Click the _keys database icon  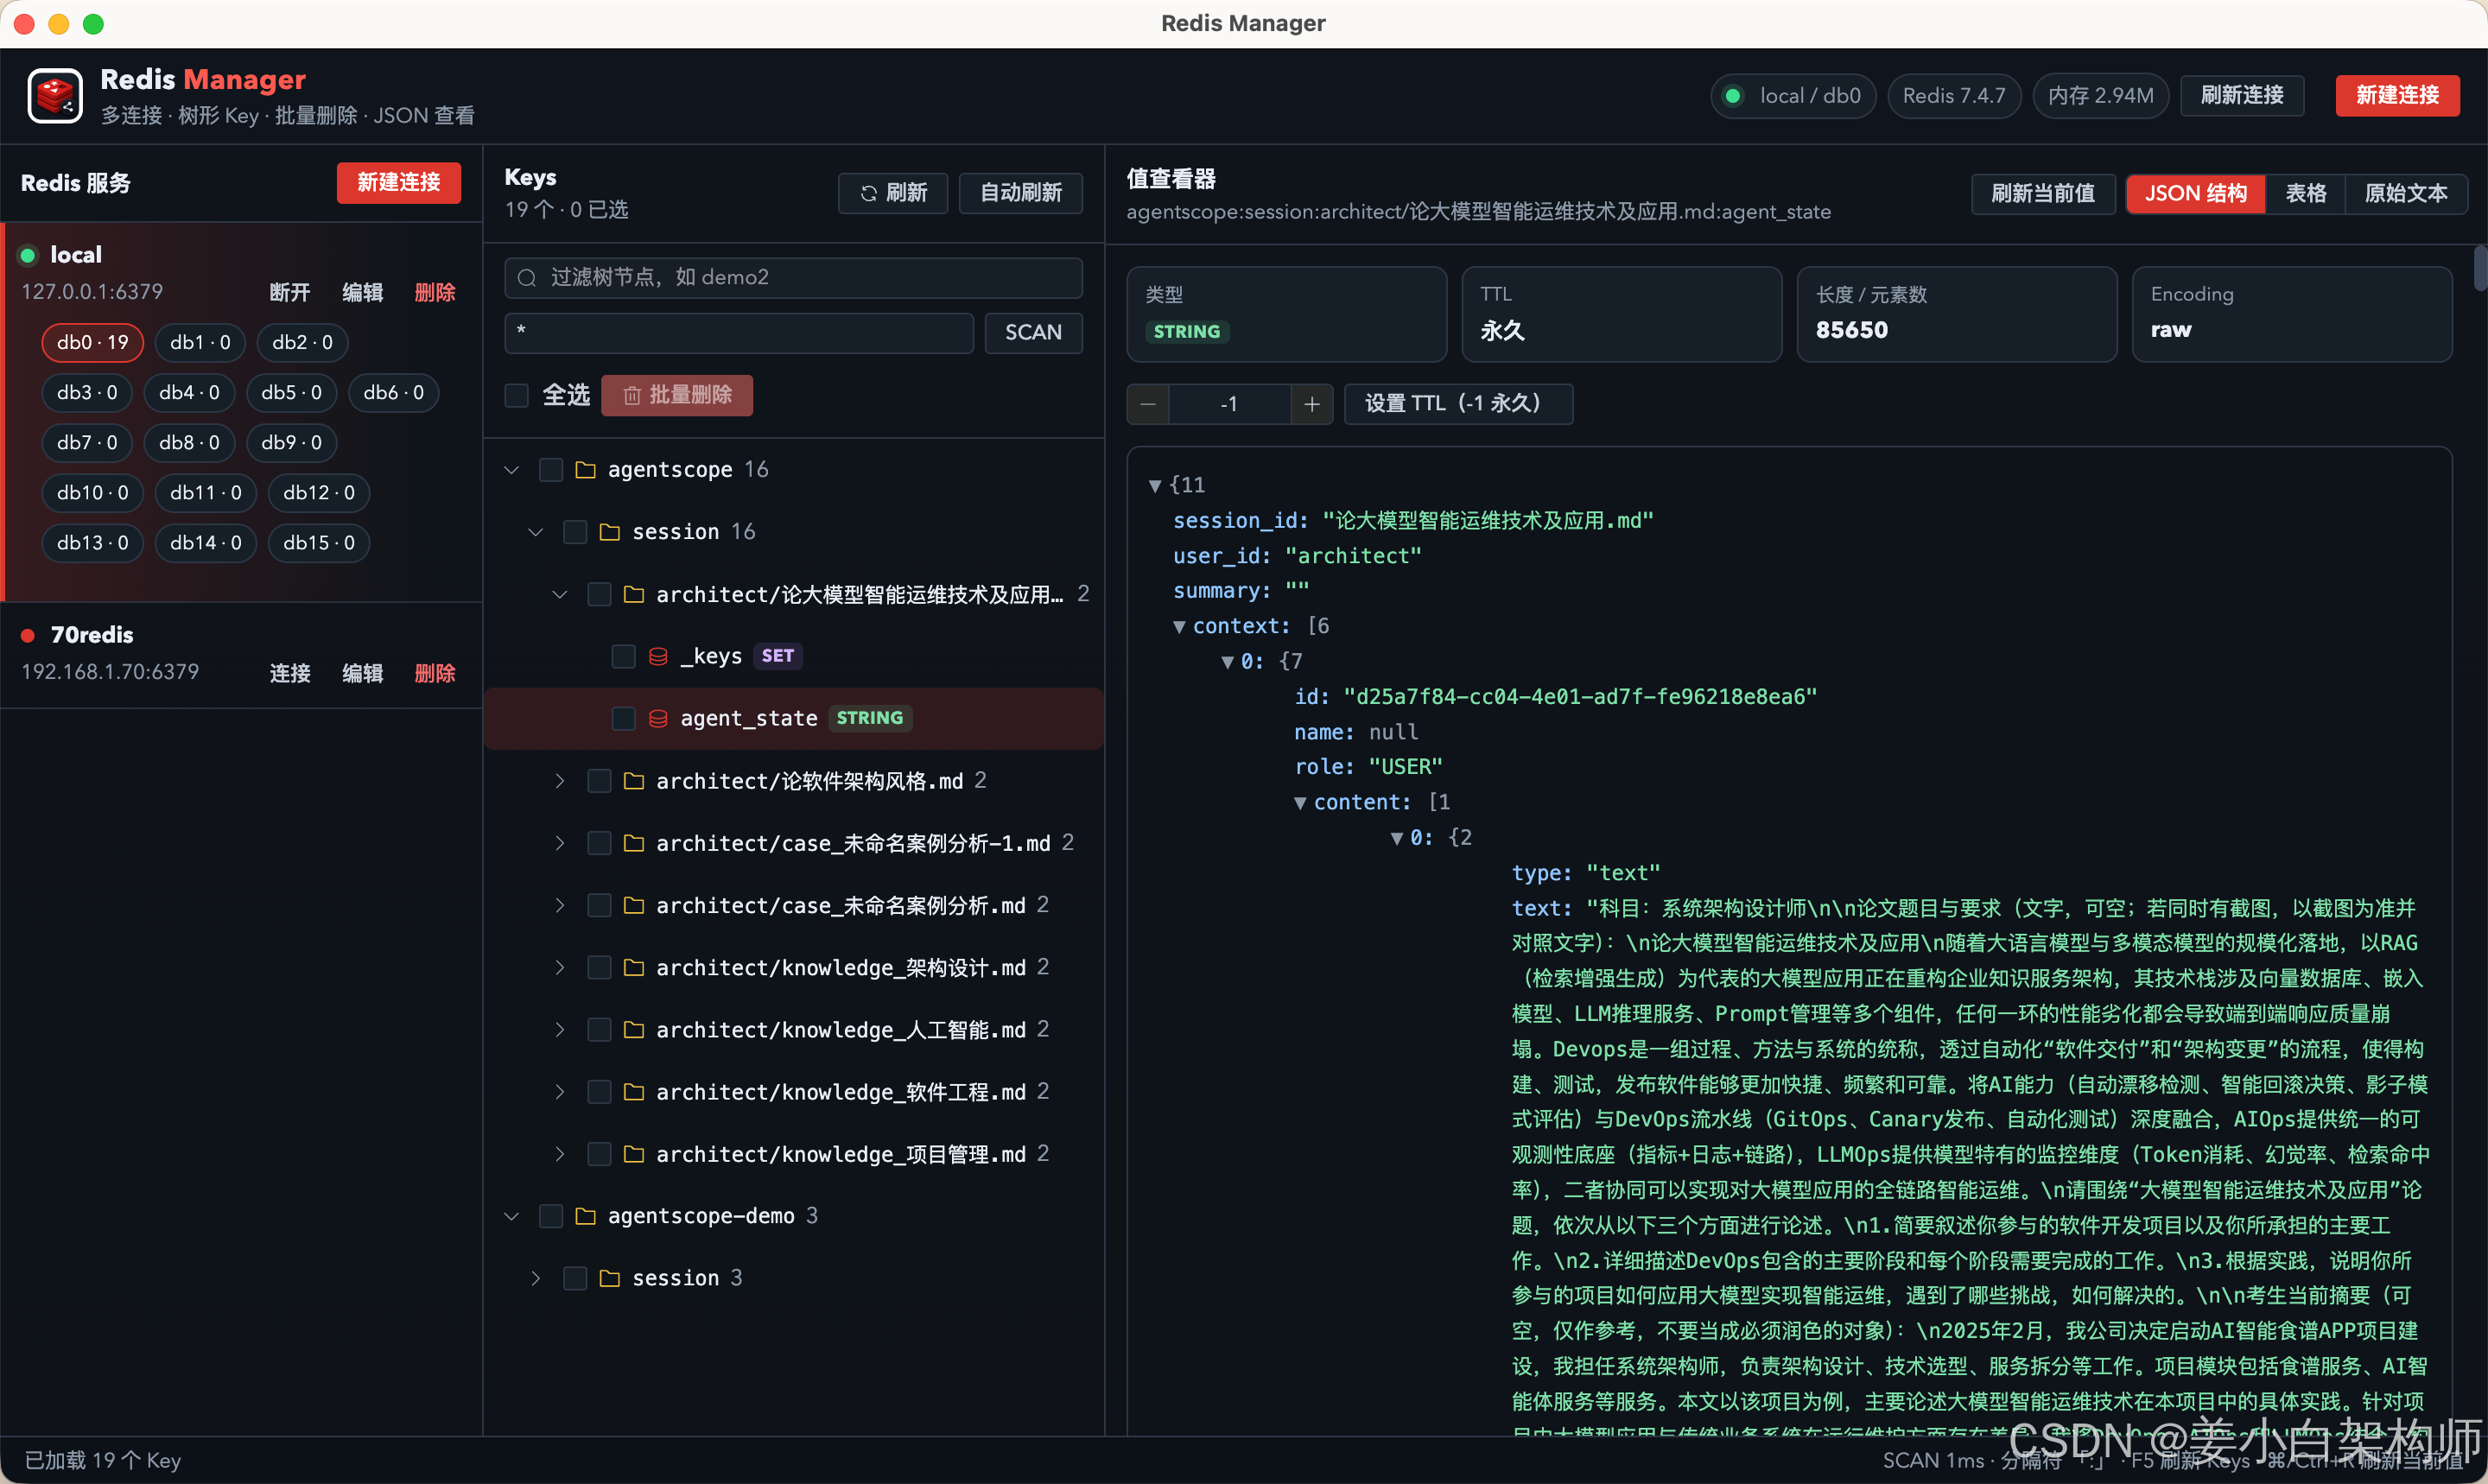[658, 656]
